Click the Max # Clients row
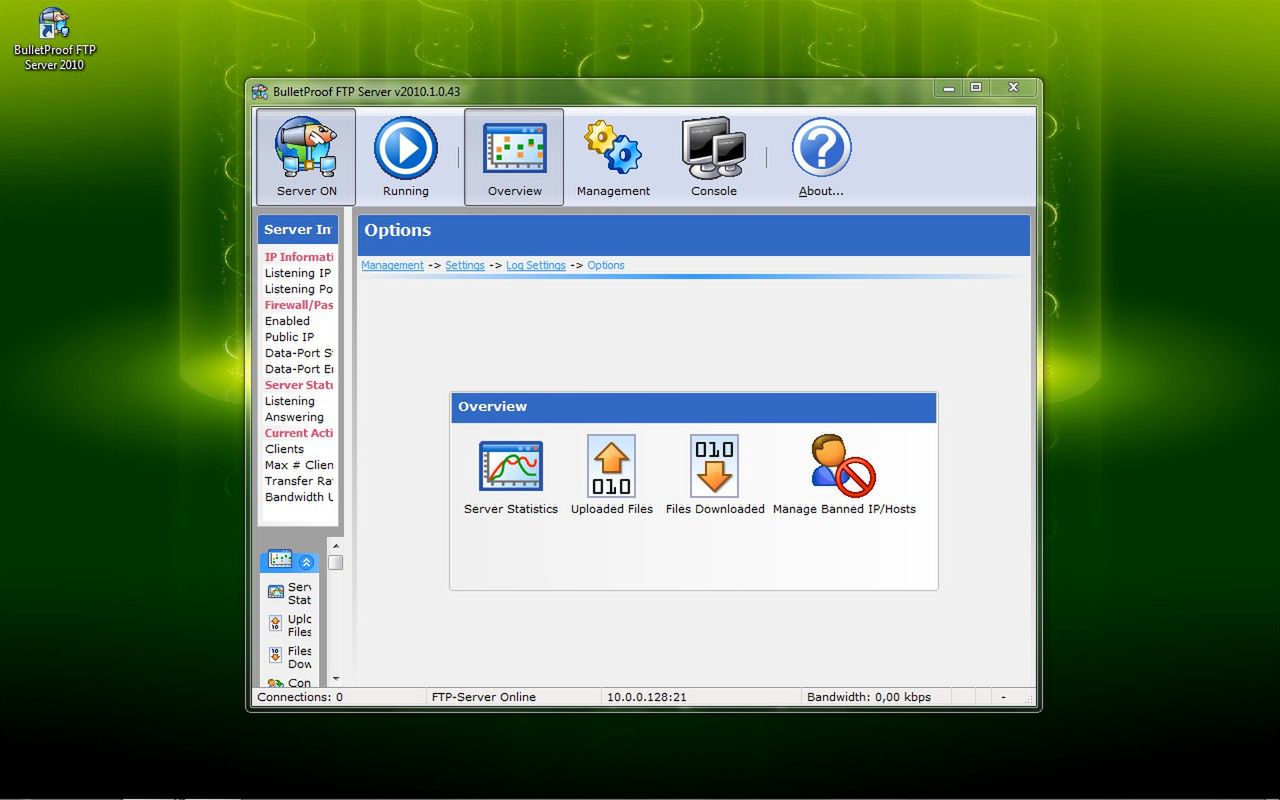The width and height of the screenshot is (1280, 800). click(x=299, y=465)
